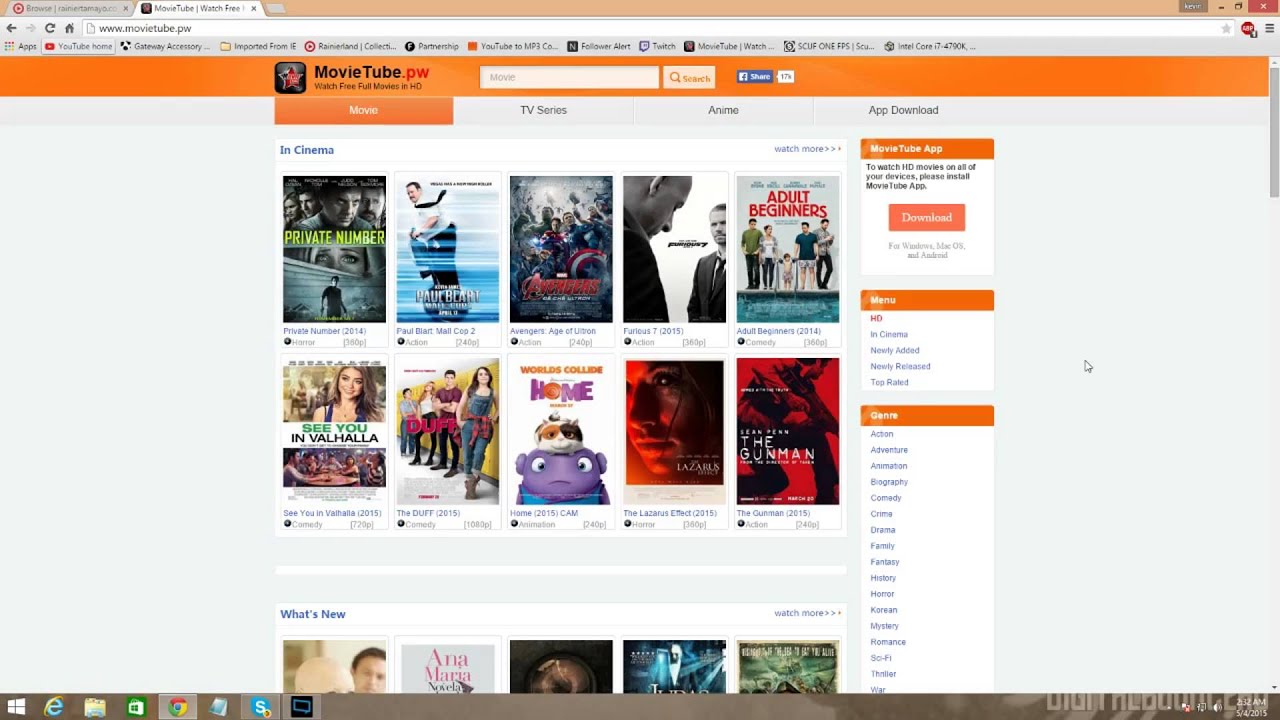Bookmark page with the star icon

tap(1226, 28)
